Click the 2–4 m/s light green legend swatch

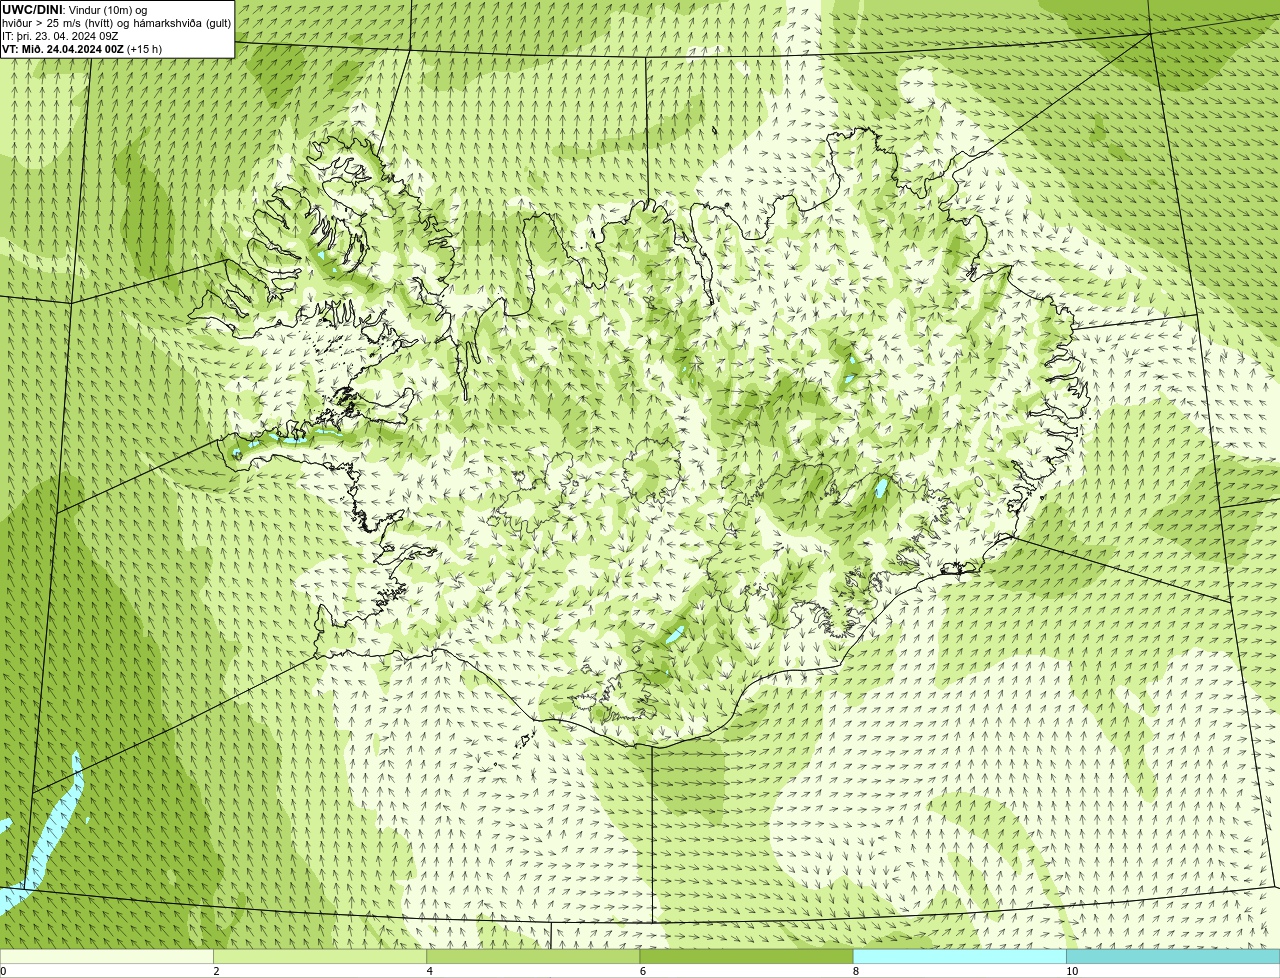(x=320, y=956)
